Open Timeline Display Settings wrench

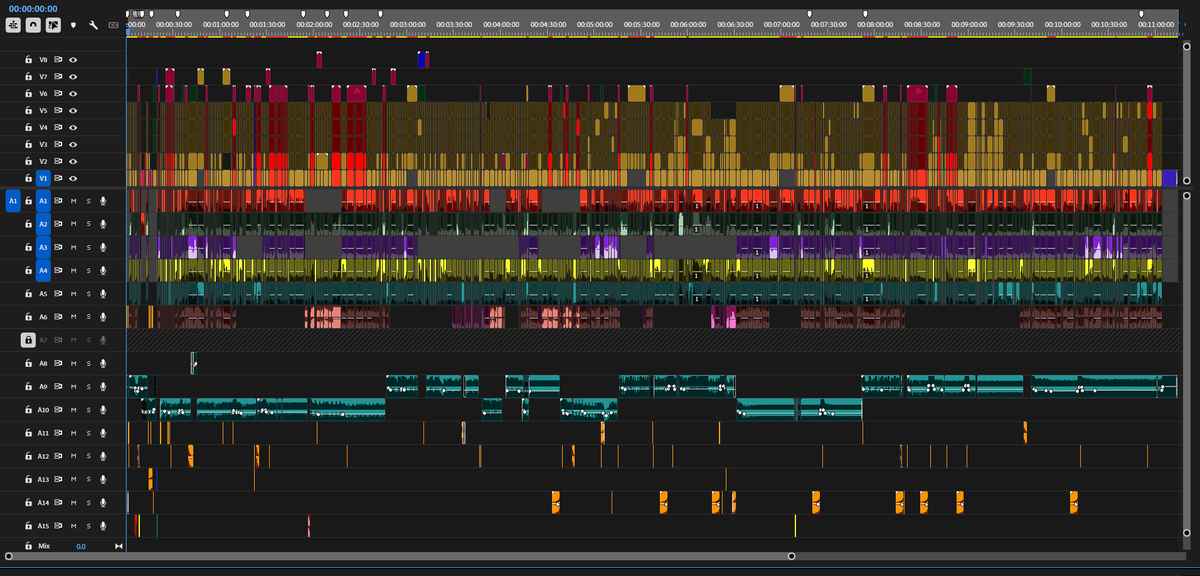93,24
